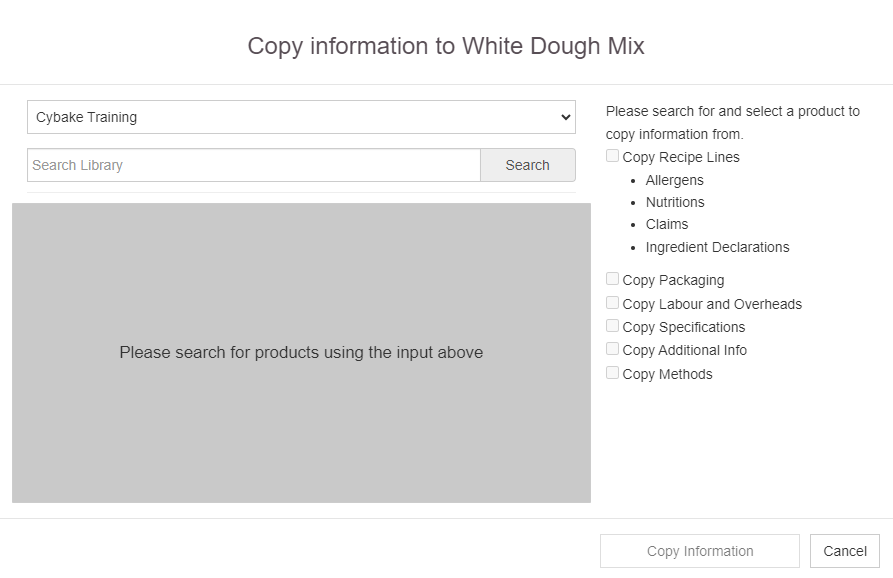Click the chevron arrow of library selector
The image size is (893, 578).
tap(565, 117)
